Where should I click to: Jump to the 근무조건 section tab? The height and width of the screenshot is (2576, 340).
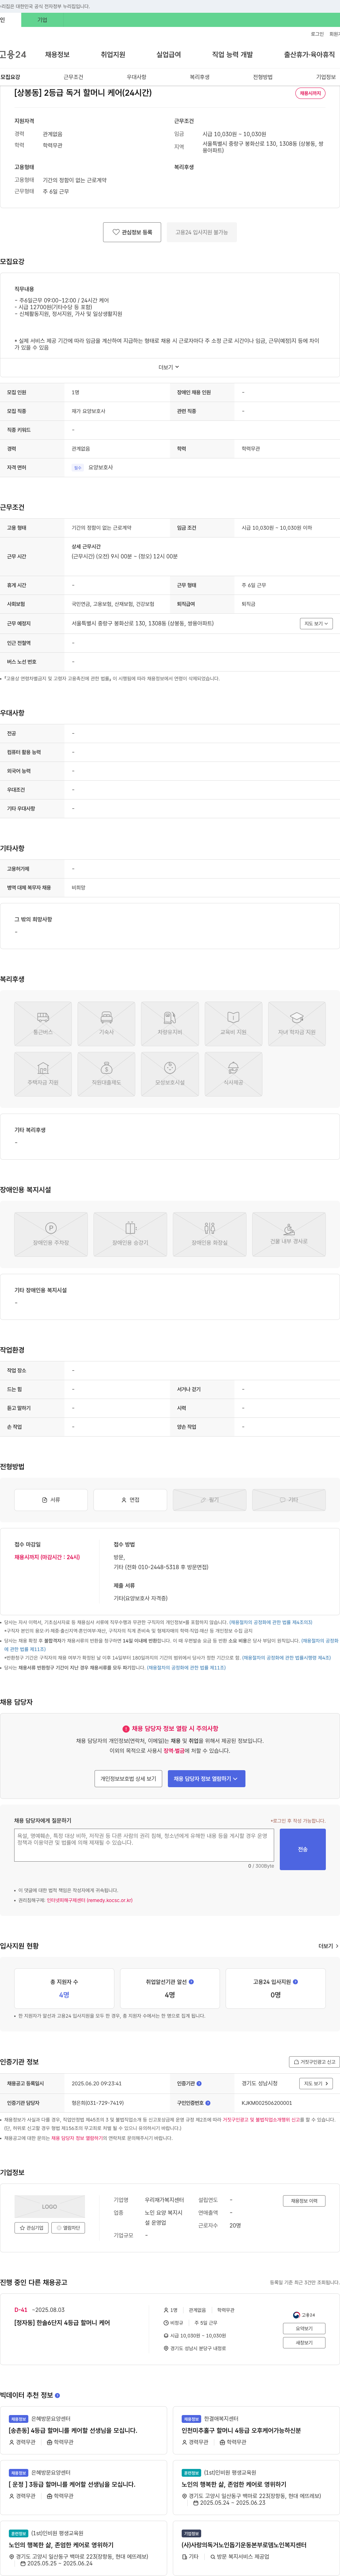pos(73,77)
